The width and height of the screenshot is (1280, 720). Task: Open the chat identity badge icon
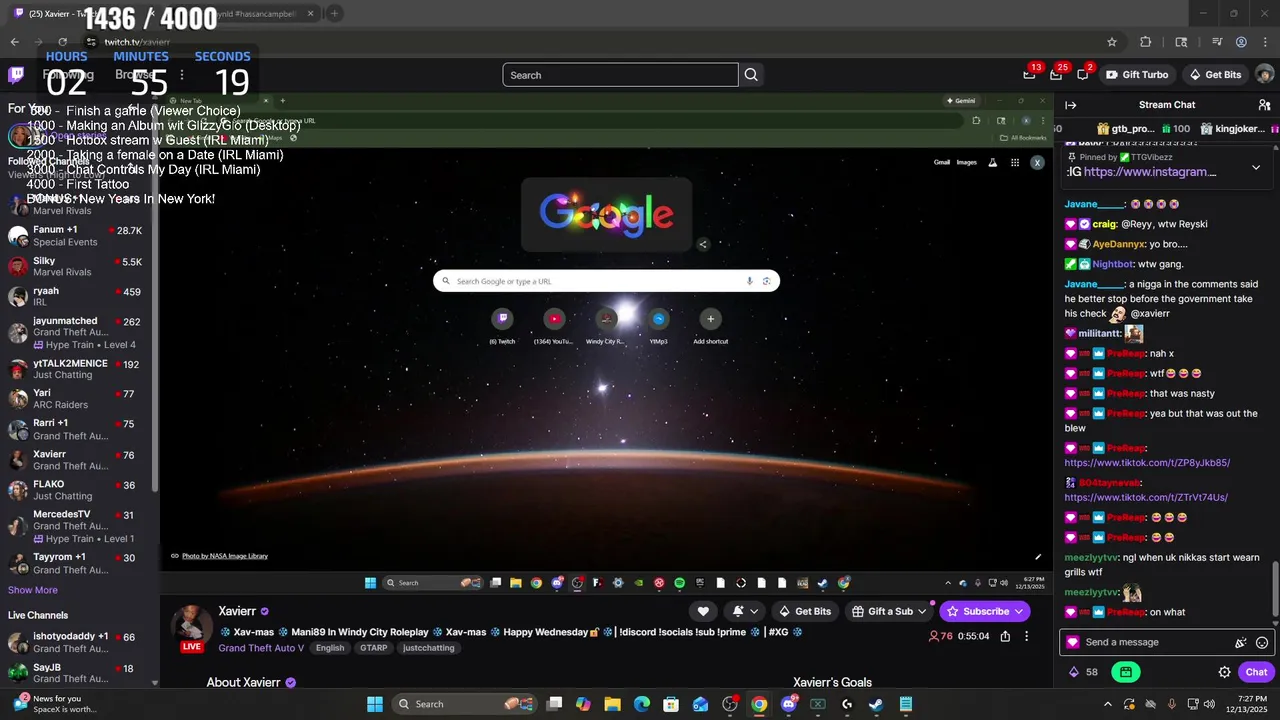pos(1073,643)
